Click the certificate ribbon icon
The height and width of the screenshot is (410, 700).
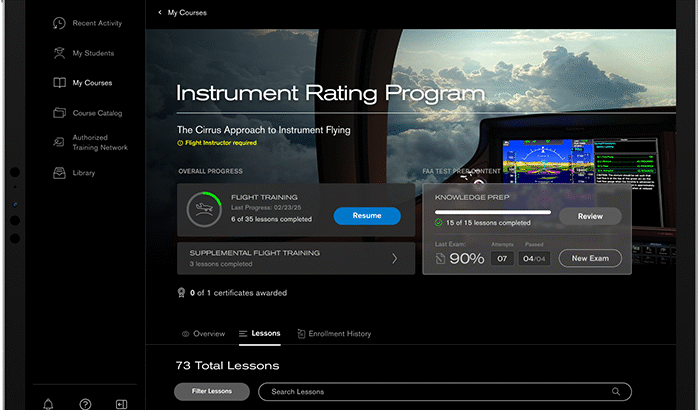coord(181,293)
